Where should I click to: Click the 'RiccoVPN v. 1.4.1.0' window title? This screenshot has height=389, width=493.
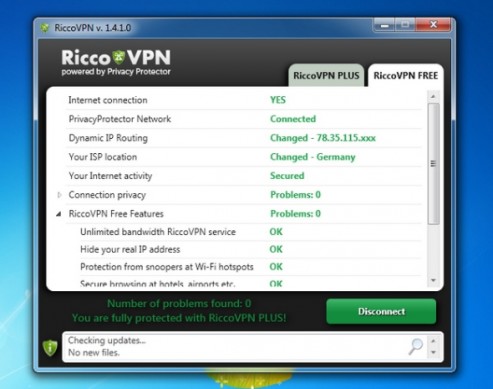(x=93, y=28)
